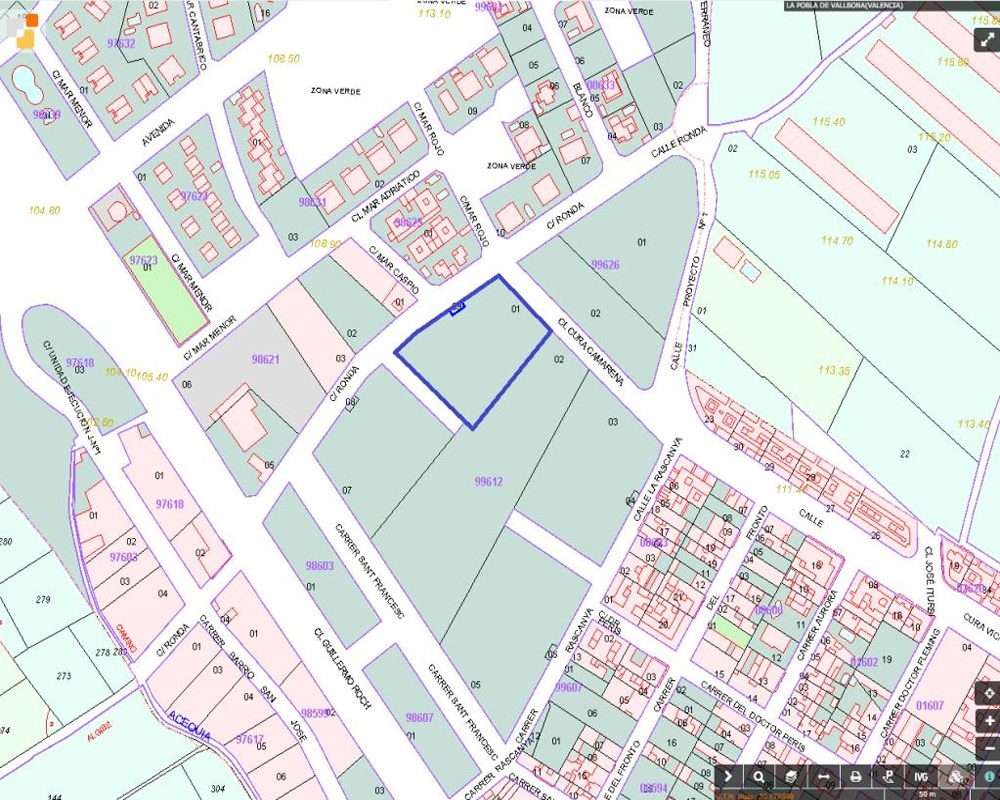Viewport: 1000px width, 800px height.
Task: Click the printer icon to print map
Action: pos(856,776)
